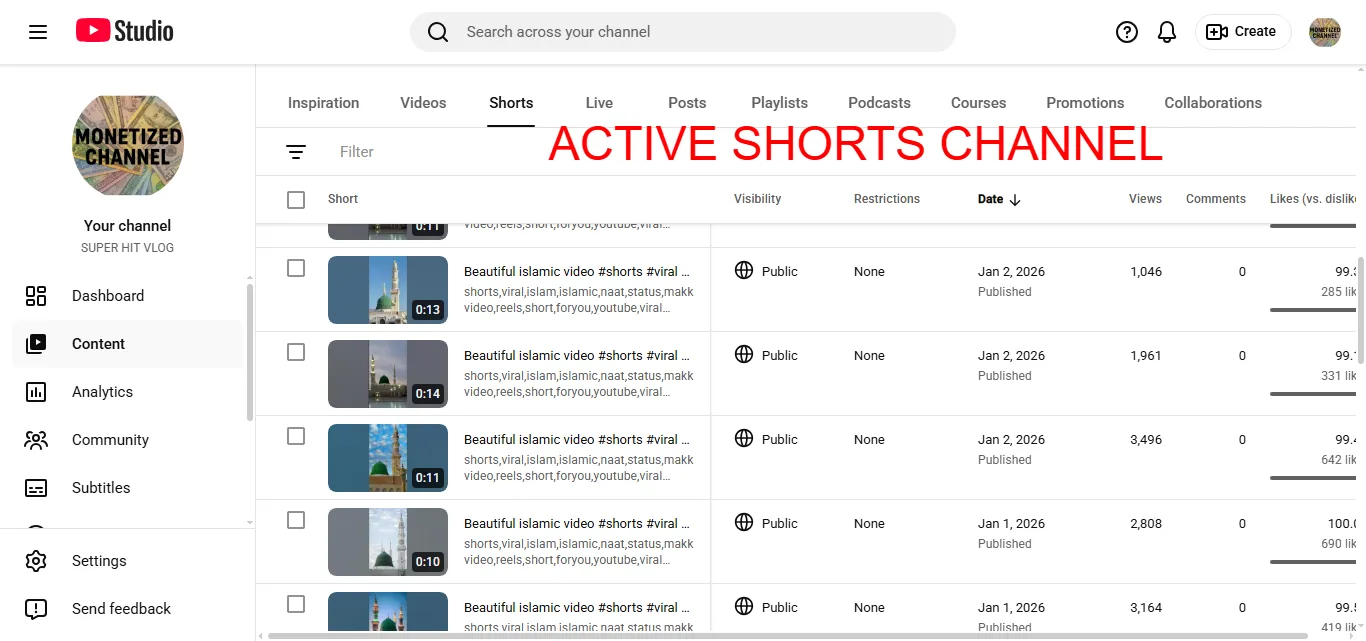1366x641 pixels.
Task: Open Content in the sidebar
Action: pos(128,344)
